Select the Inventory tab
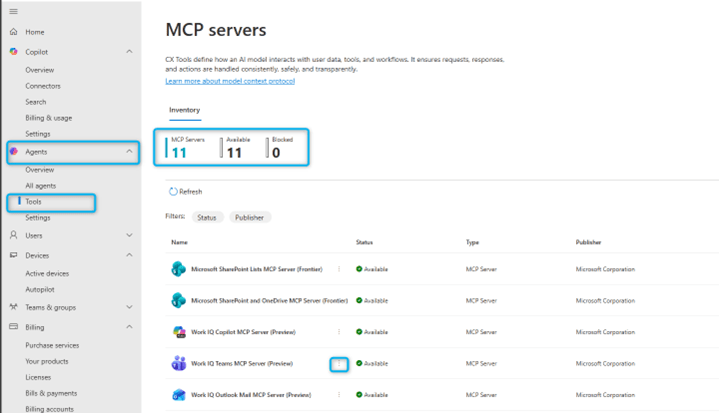 pyautogui.click(x=184, y=110)
